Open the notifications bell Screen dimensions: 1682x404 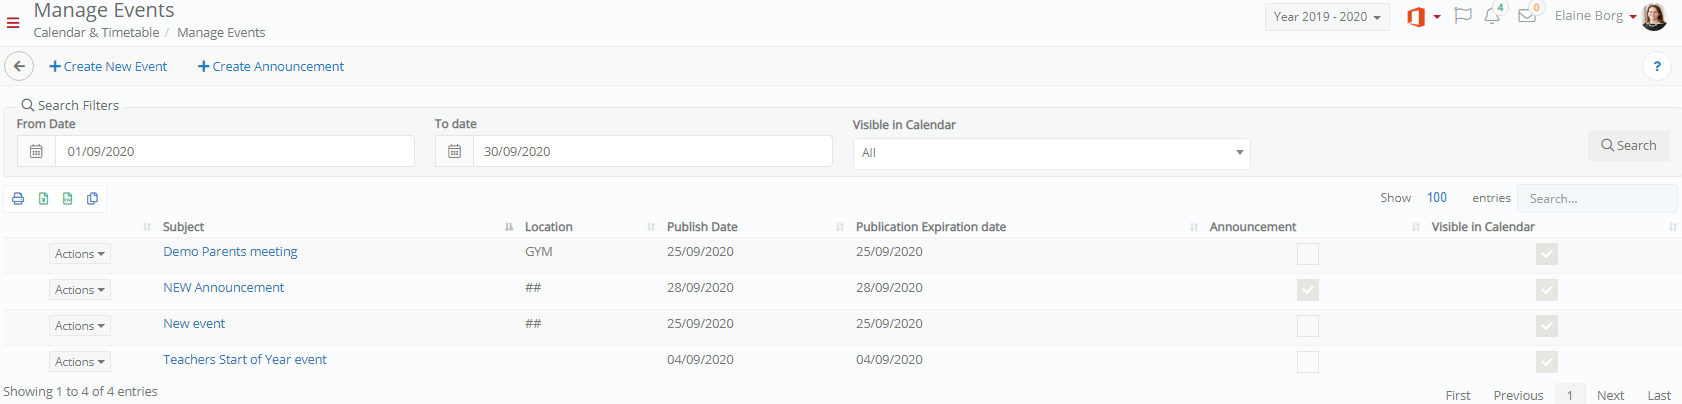pyautogui.click(x=1492, y=16)
